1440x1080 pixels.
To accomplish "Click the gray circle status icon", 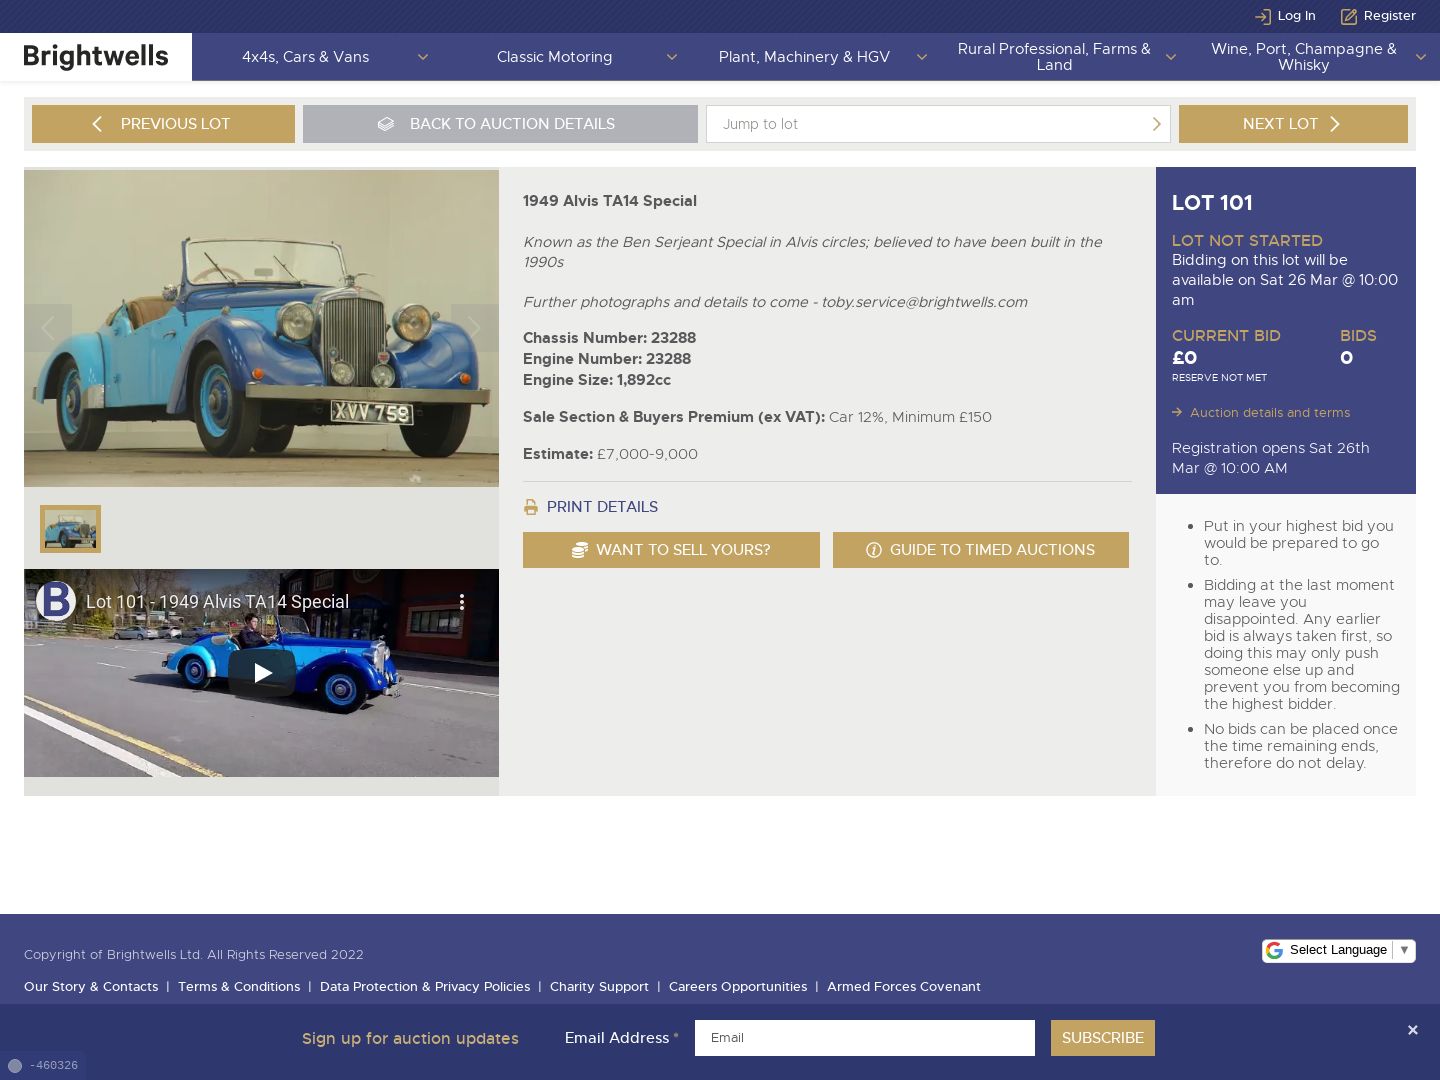I will tap(15, 1066).
